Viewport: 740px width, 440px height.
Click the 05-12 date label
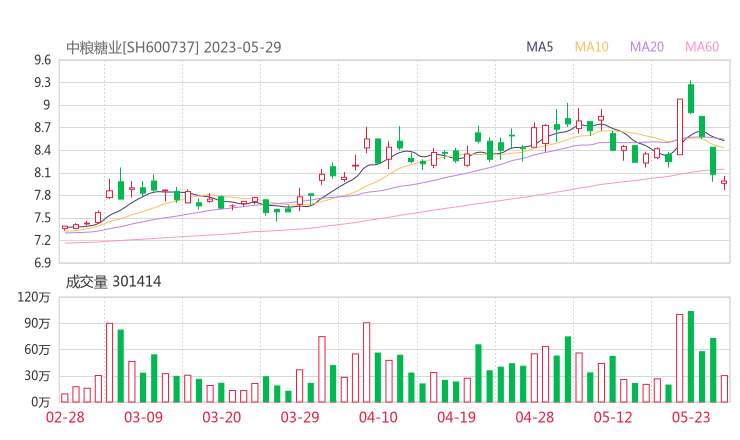coord(613,417)
